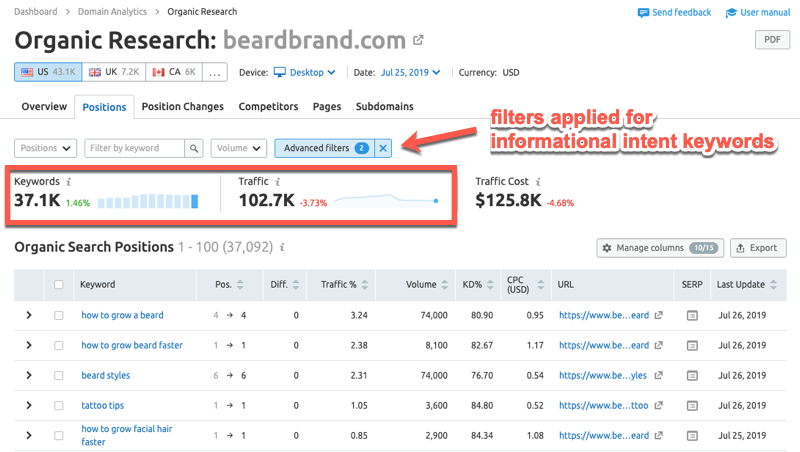
Task: Sort by Traffic % column arrows
Action: click(x=365, y=285)
